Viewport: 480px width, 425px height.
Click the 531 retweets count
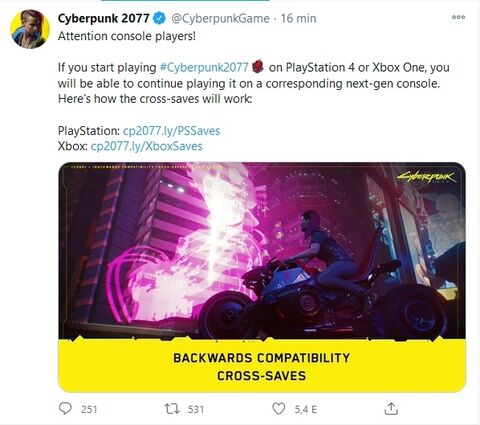tap(196, 409)
